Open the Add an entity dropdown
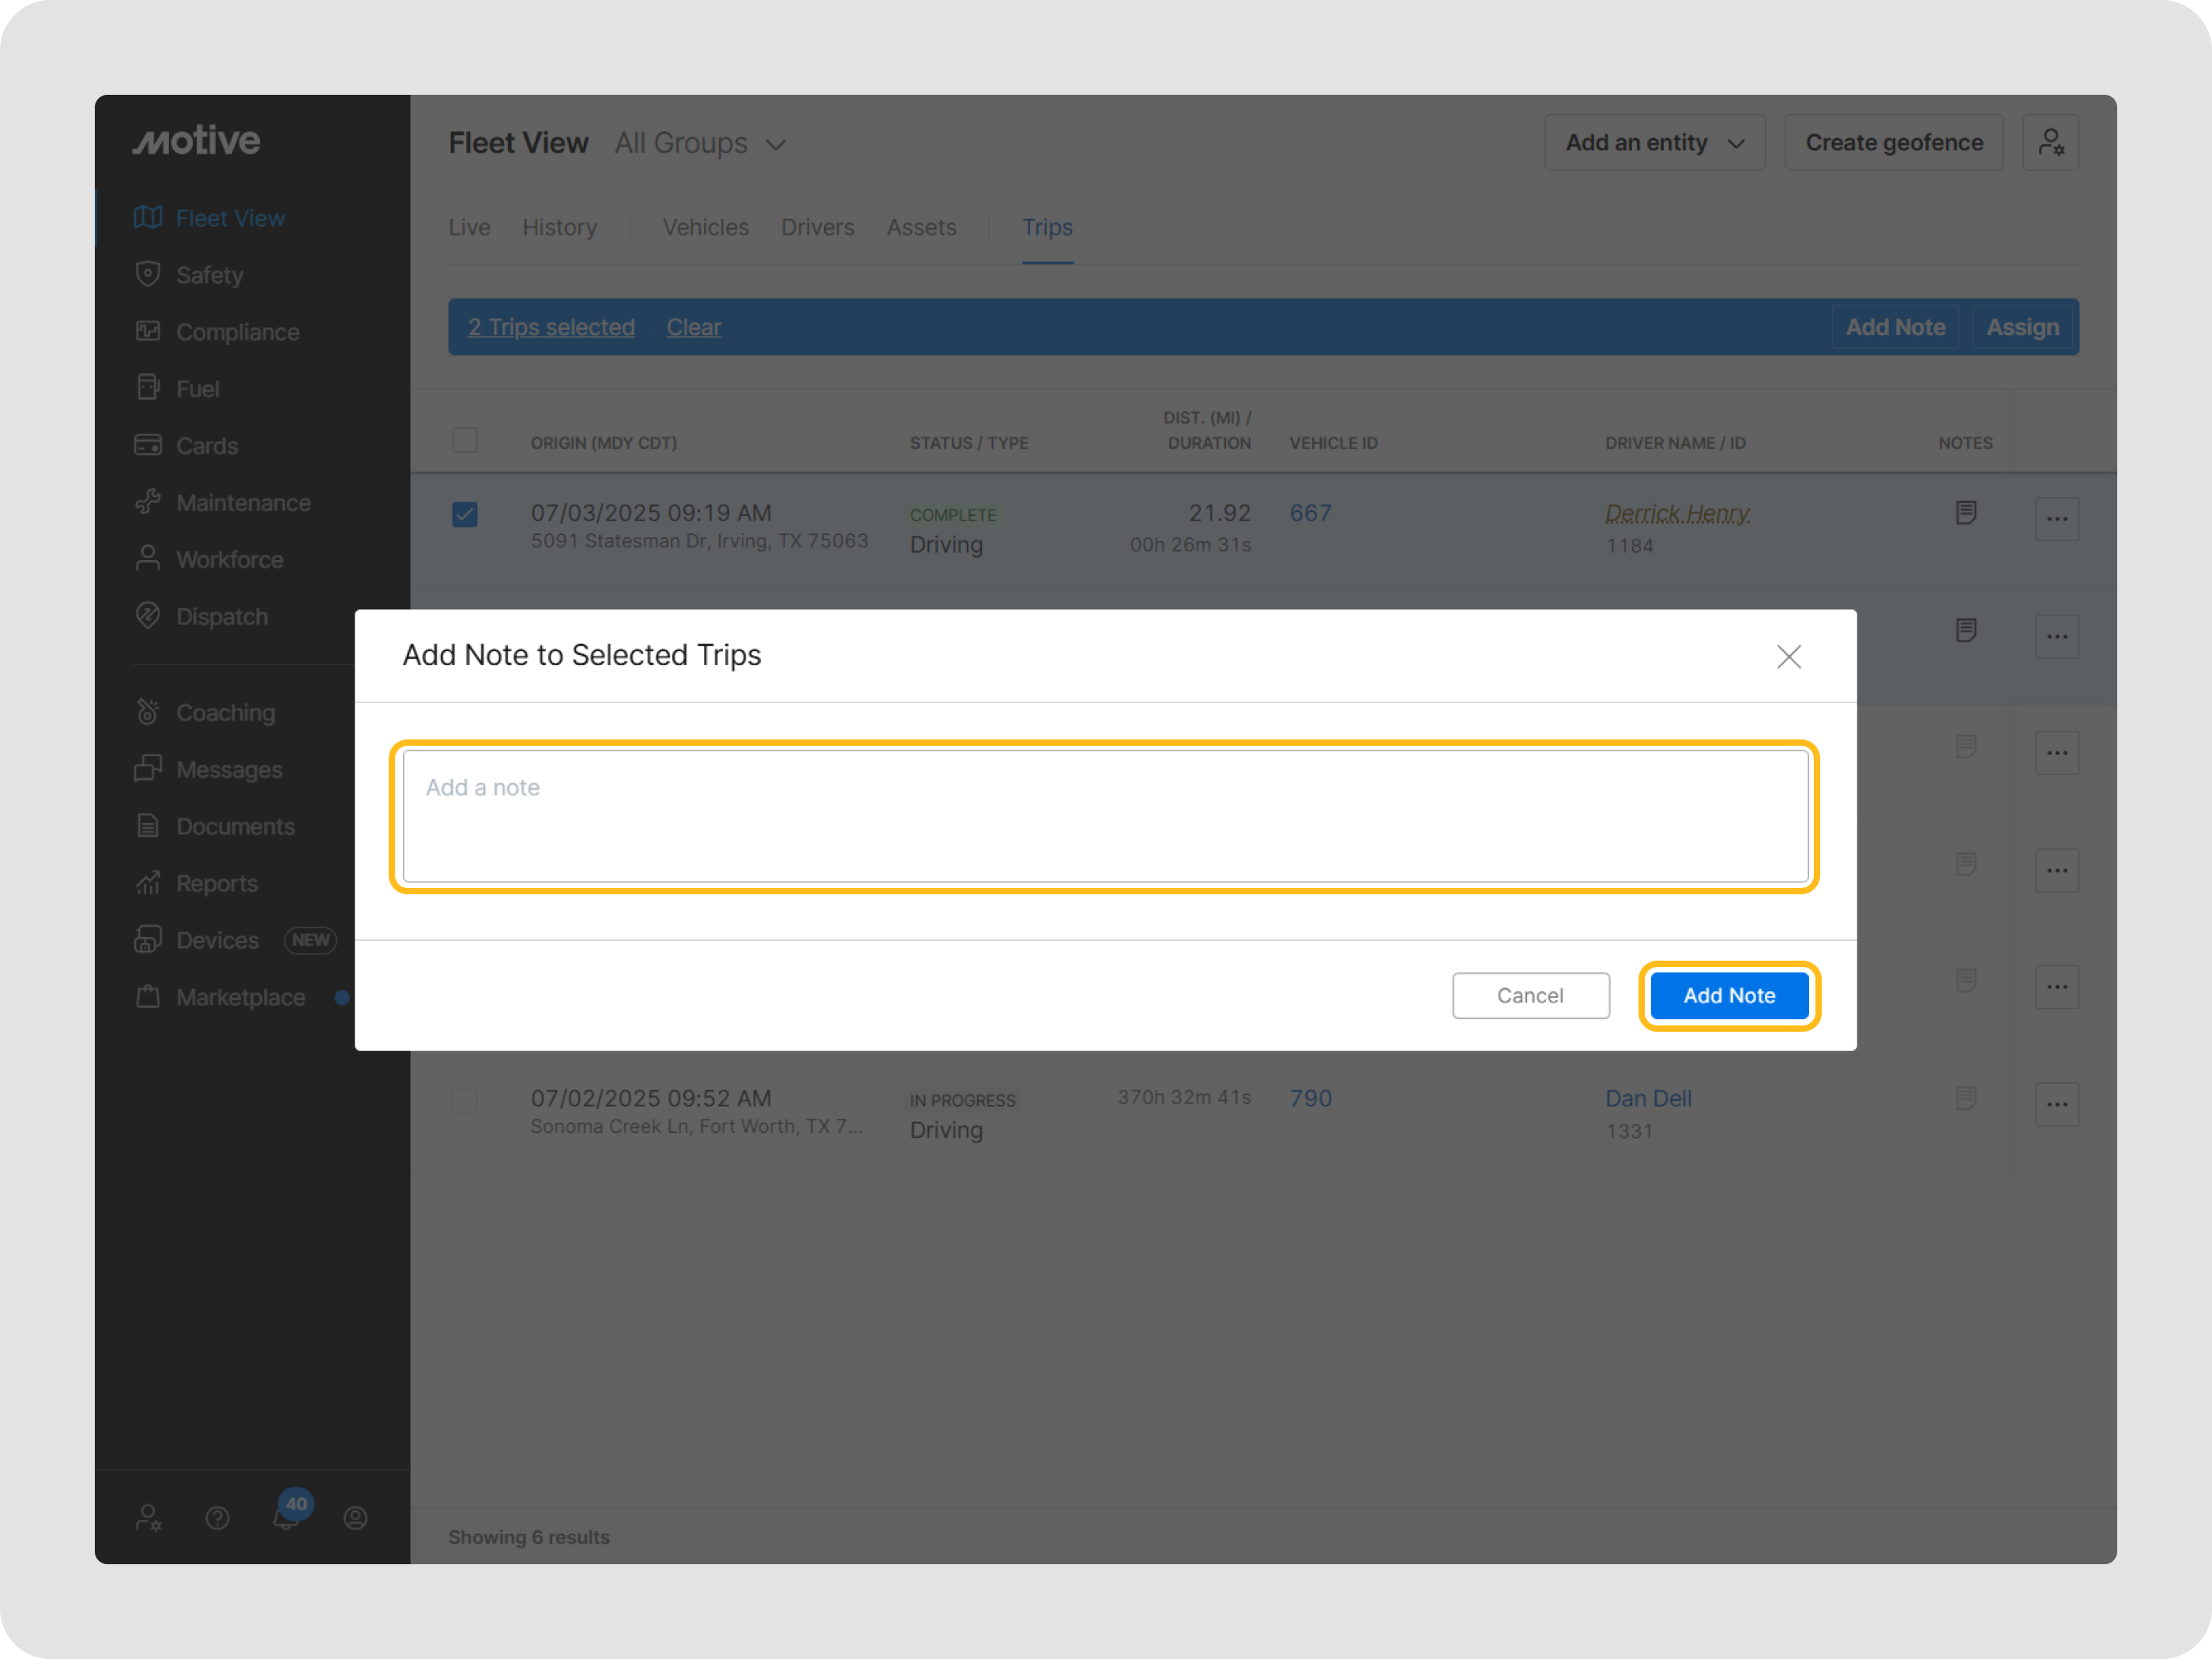The height and width of the screenshot is (1659, 2212). 1654,143
